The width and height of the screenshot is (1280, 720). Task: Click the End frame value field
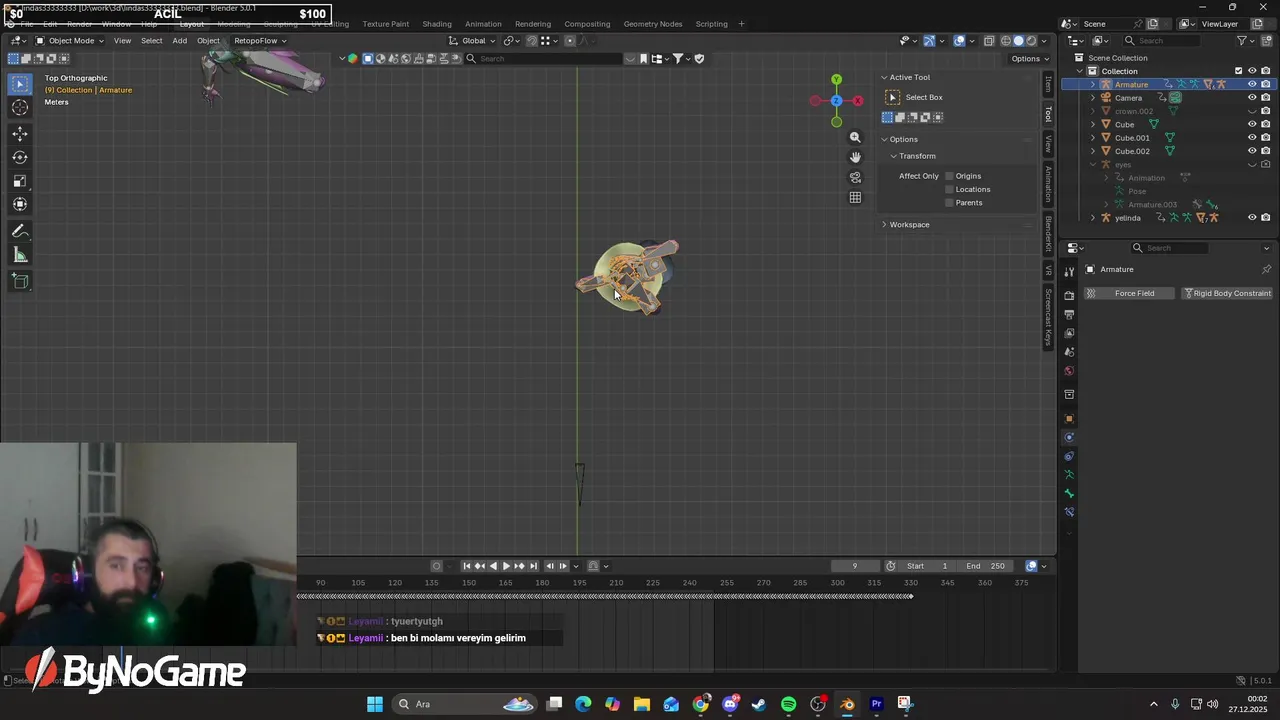click(x=985, y=566)
